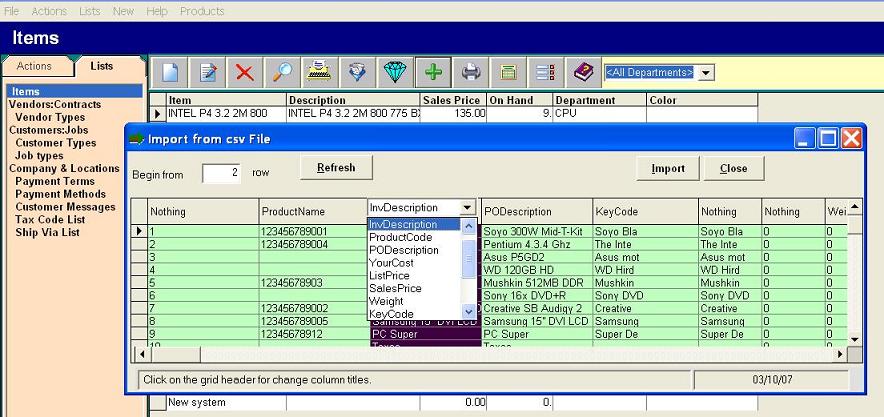Click the Import button
Image resolution: width=884 pixels, height=417 pixels.
coord(668,168)
